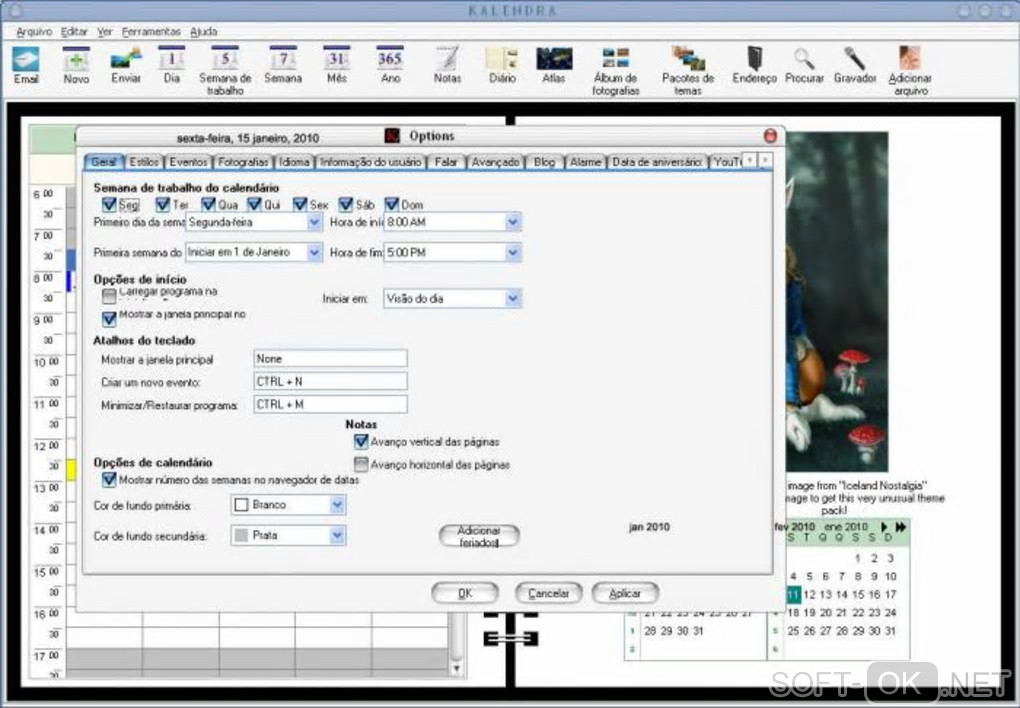Toggle the Seg workday checkbox
The image size is (1020, 708).
tap(109, 204)
